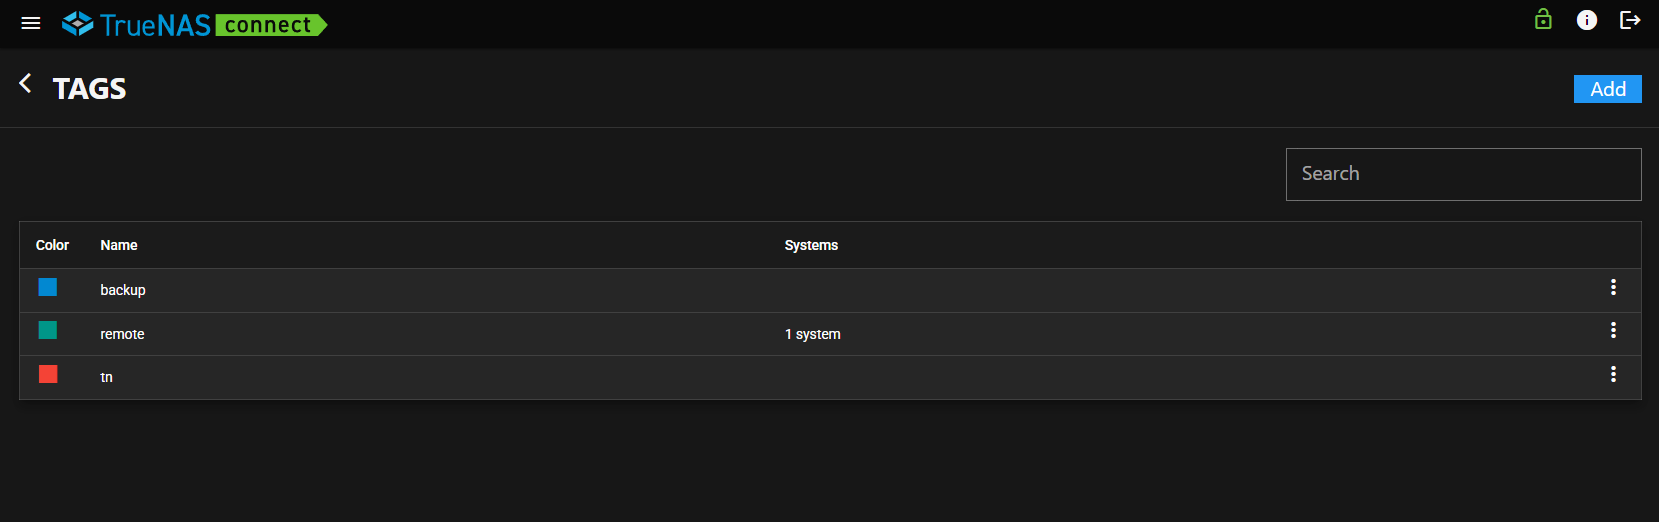Viewport: 1659px width, 522px height.
Task: Sort by the Name column header
Action: point(119,245)
